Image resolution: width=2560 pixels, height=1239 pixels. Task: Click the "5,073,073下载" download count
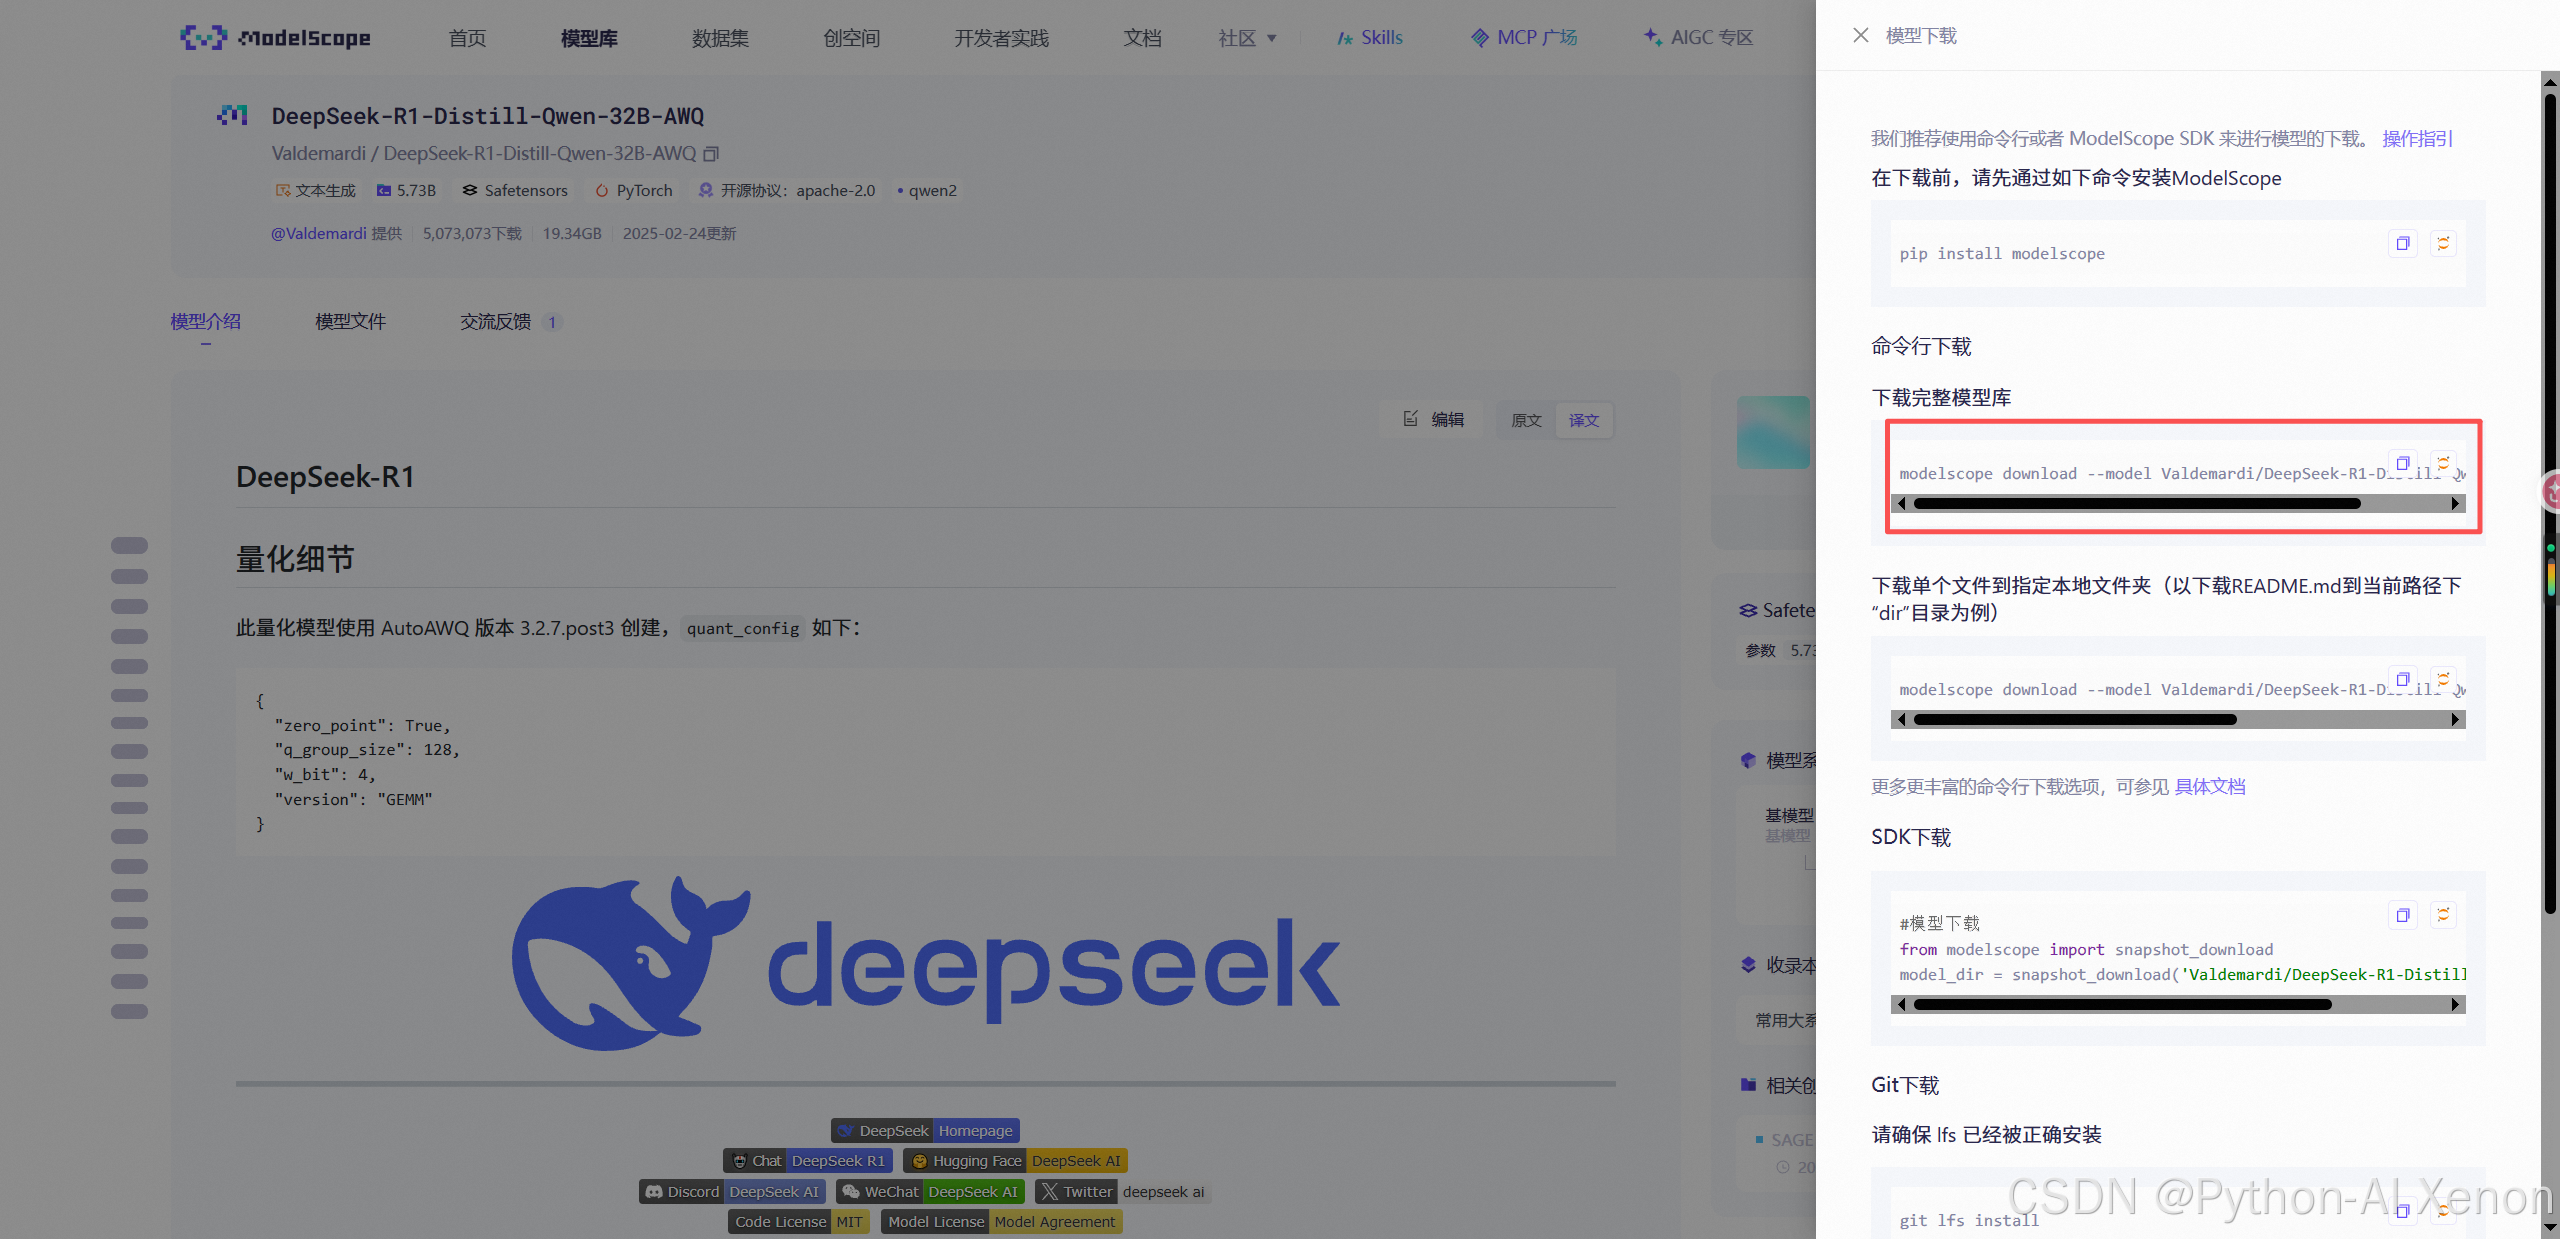pyautogui.click(x=472, y=233)
